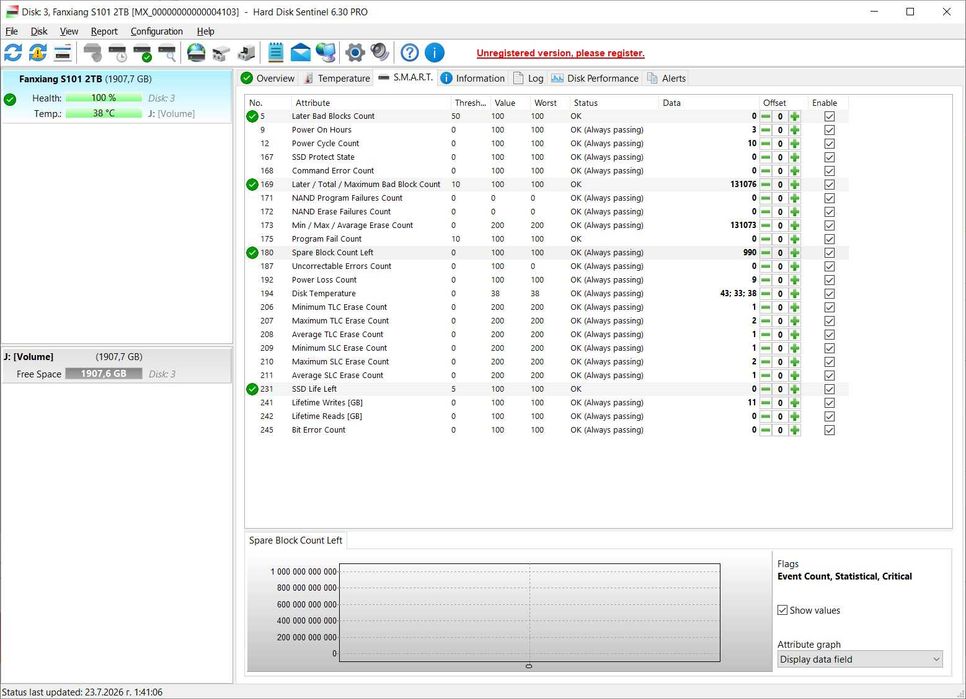Image resolution: width=966 pixels, height=699 pixels.
Task: Toggle Enable checkbox for Power On Hours
Action: [829, 130]
